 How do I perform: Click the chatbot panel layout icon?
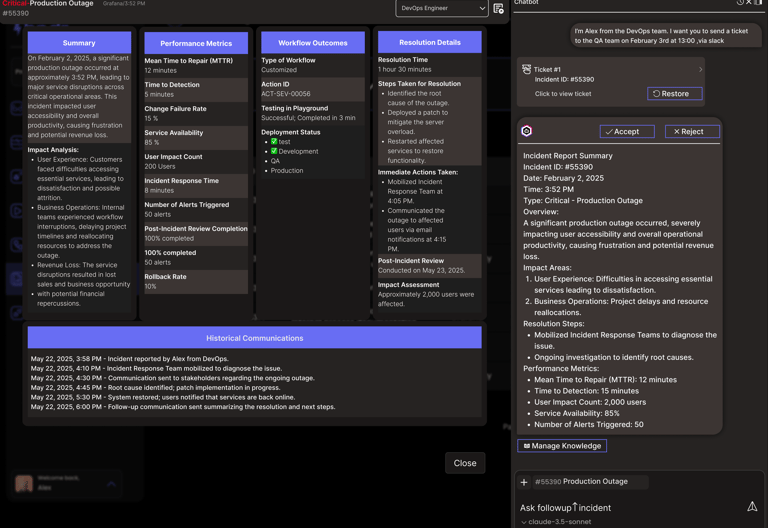click(x=757, y=2)
